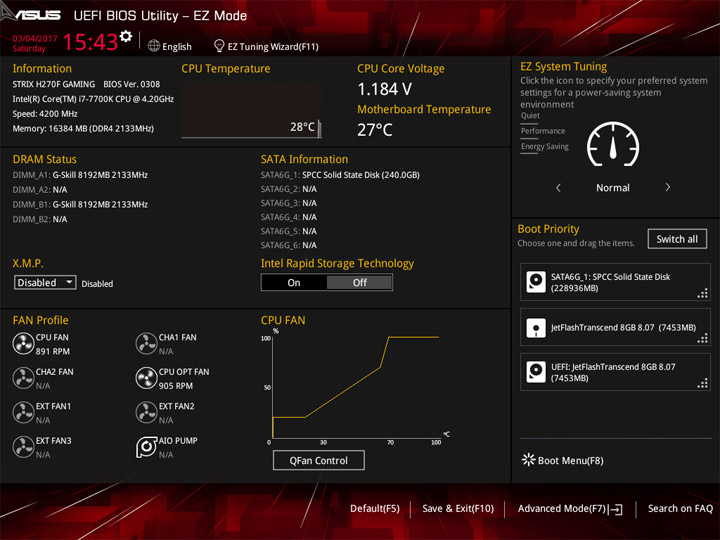
Task: Load defaults with Default(F5)
Action: 375,508
